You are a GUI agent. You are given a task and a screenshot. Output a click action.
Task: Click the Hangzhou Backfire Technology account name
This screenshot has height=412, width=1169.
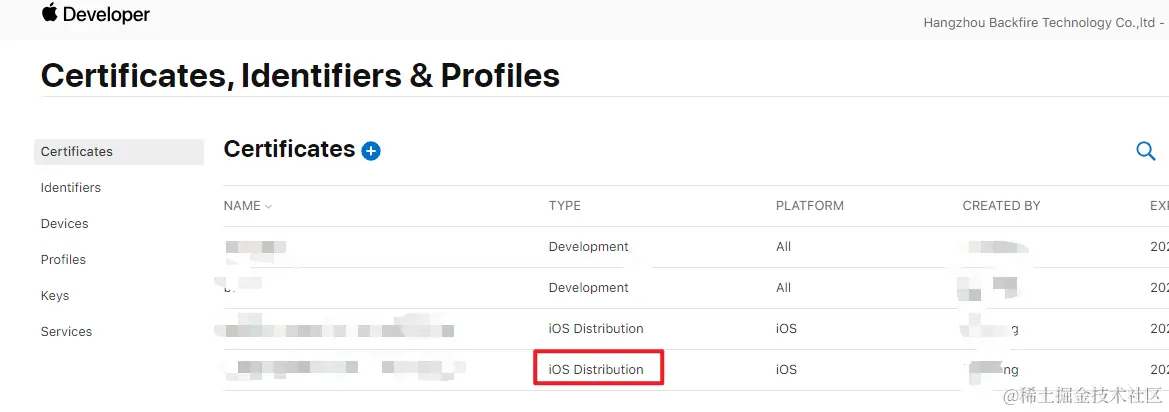click(x=1044, y=23)
